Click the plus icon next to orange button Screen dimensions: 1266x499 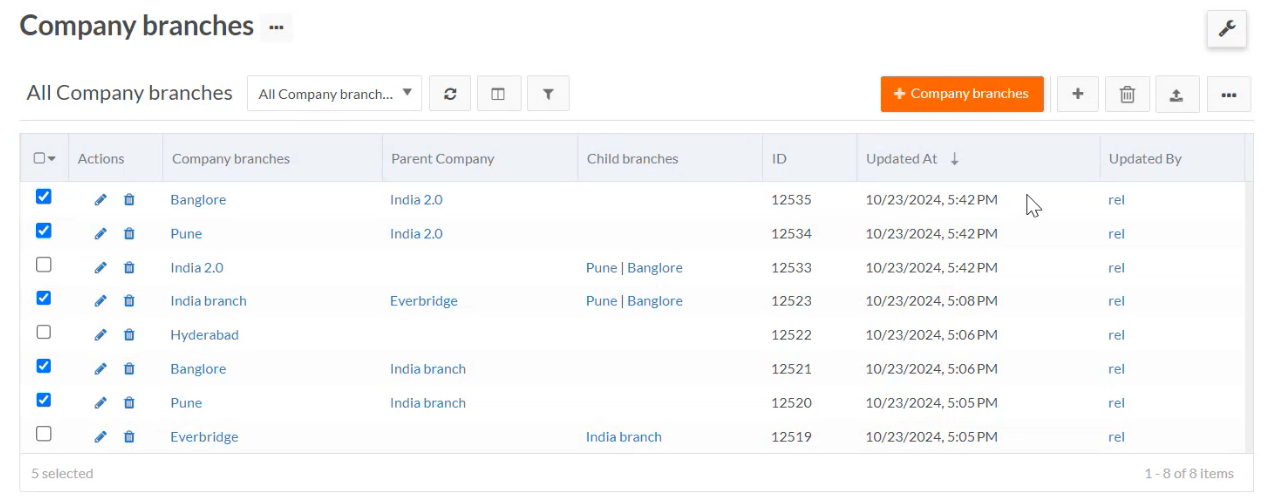[1077, 94]
